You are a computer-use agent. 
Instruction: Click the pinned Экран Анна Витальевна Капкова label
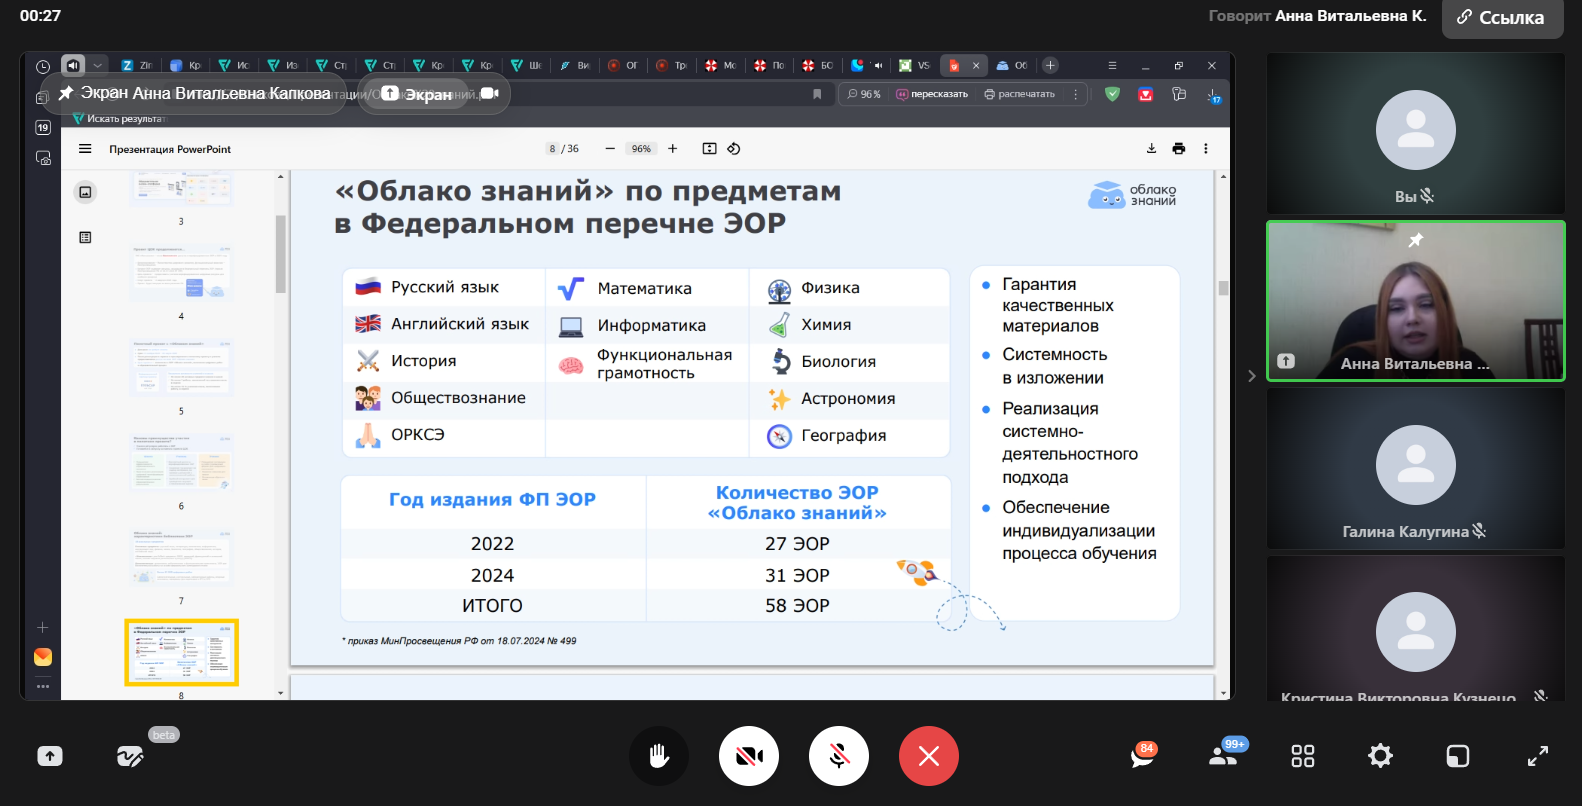pyautogui.click(x=194, y=93)
